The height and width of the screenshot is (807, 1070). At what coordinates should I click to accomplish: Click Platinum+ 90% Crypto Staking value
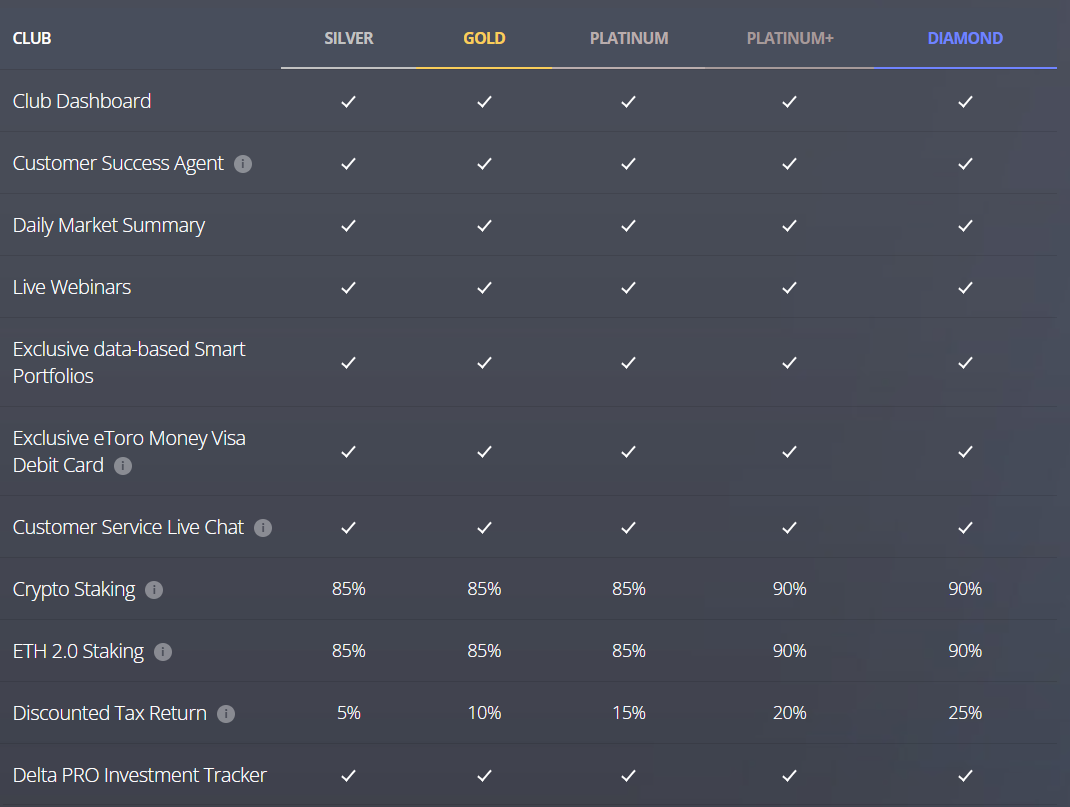click(790, 589)
